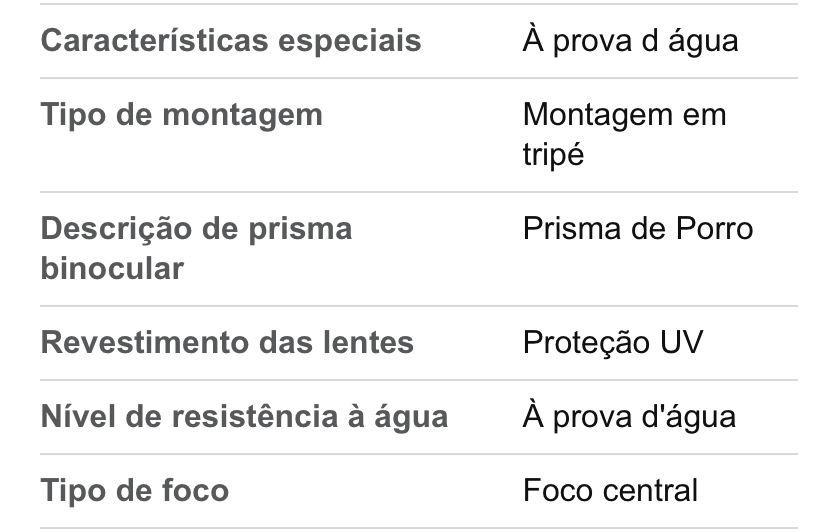This screenshot has height=532, width=828.
Task: Select the 'Montagem em tripé' value
Action: click(624, 134)
